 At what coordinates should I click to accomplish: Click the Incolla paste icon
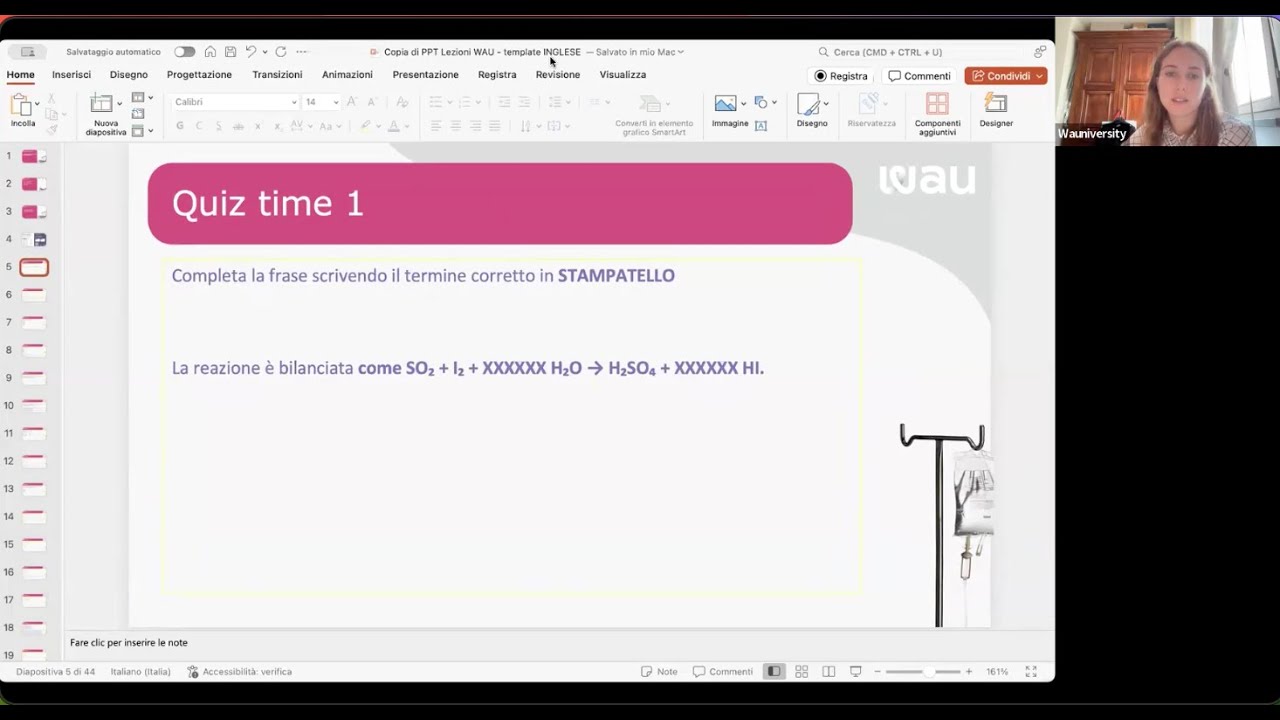coord(21,104)
